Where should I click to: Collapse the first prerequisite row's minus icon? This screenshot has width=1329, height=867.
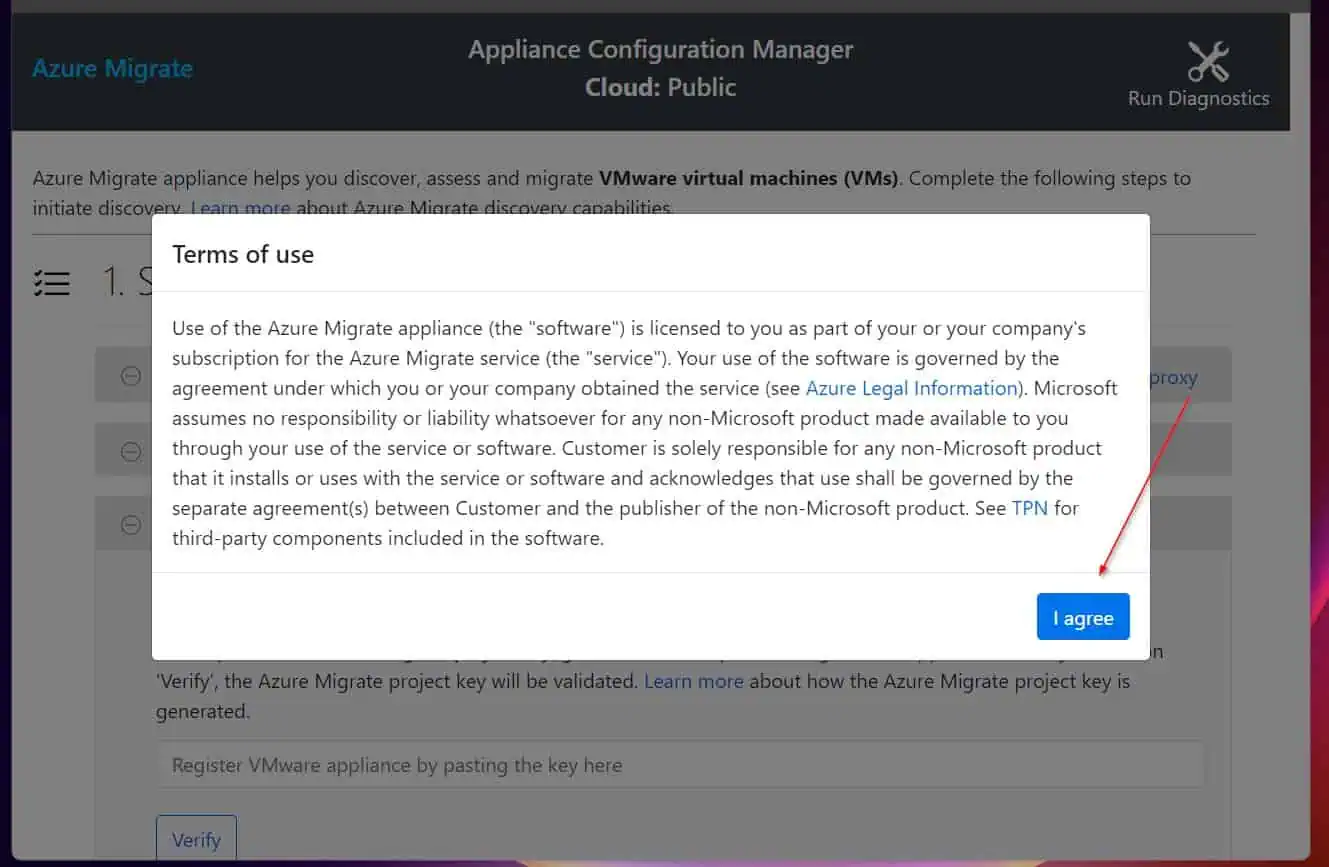tap(131, 376)
